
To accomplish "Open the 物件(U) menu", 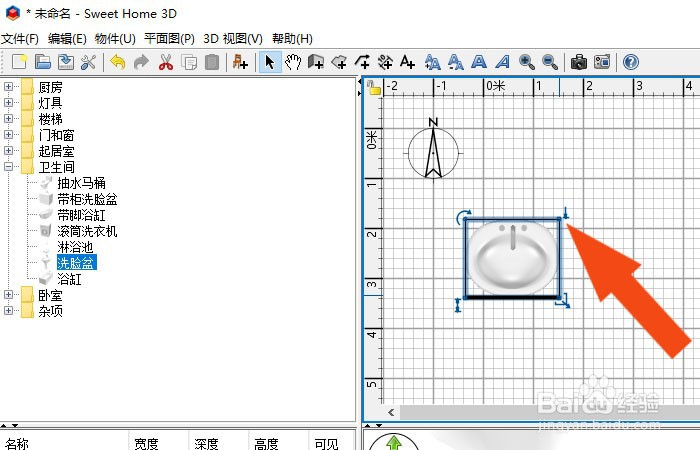I will [115, 39].
